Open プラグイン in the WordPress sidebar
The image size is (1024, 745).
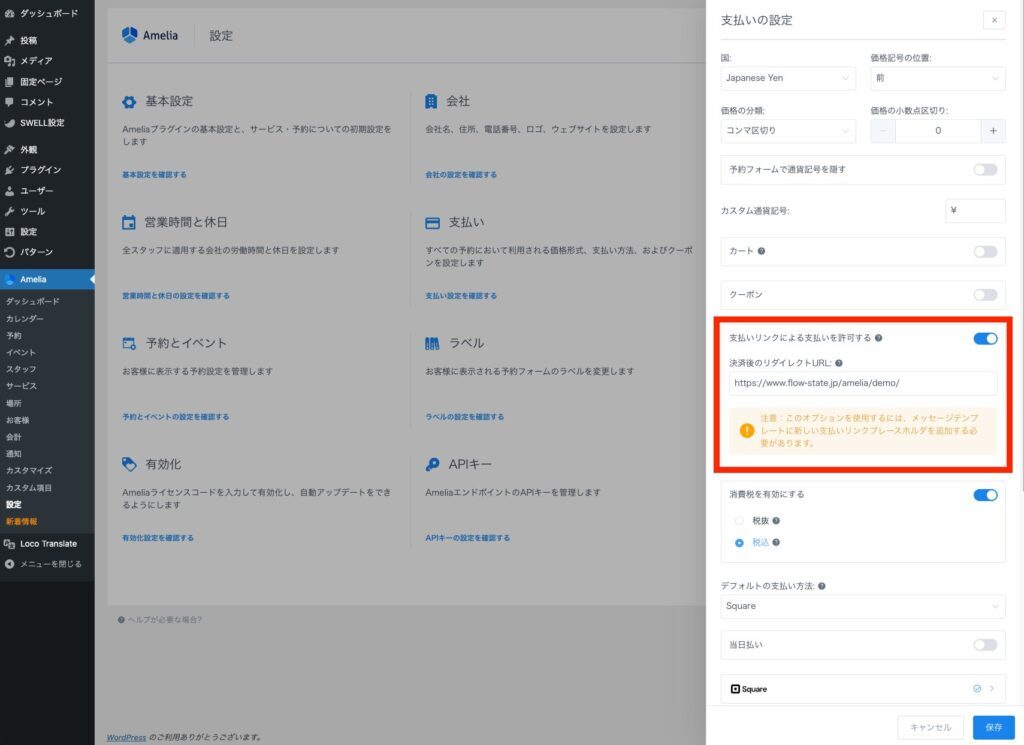pos(41,170)
